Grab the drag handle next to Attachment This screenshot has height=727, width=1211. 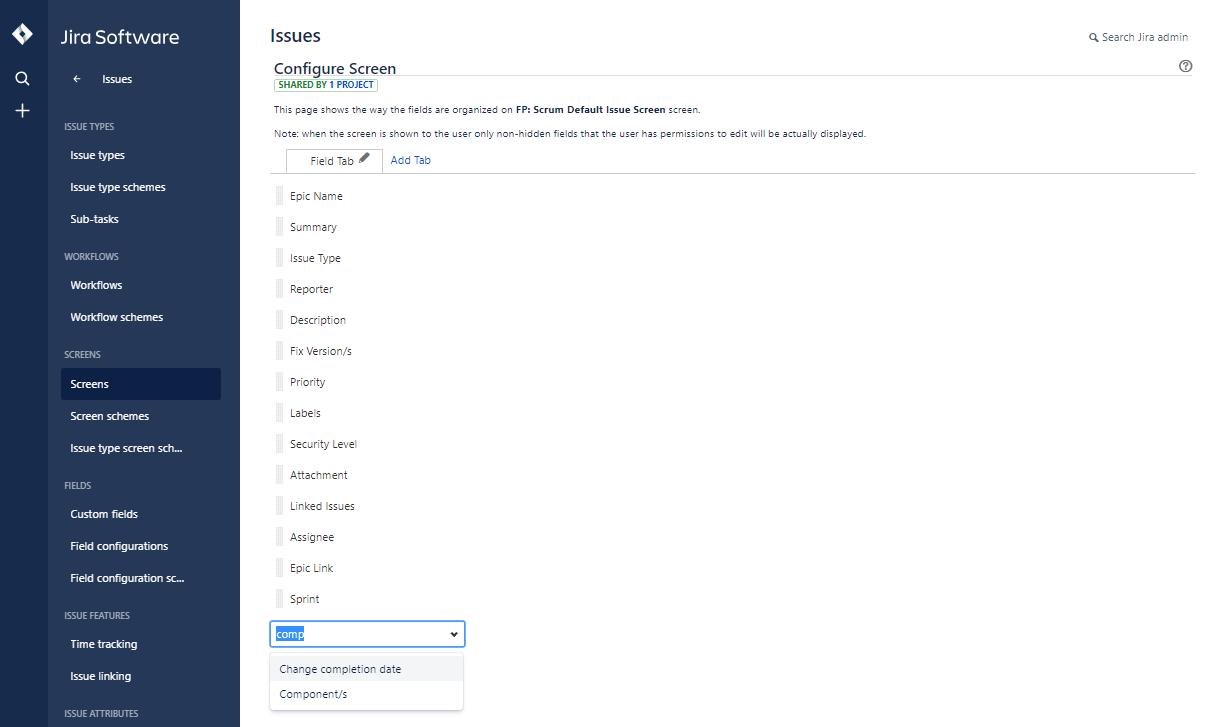[x=280, y=475]
